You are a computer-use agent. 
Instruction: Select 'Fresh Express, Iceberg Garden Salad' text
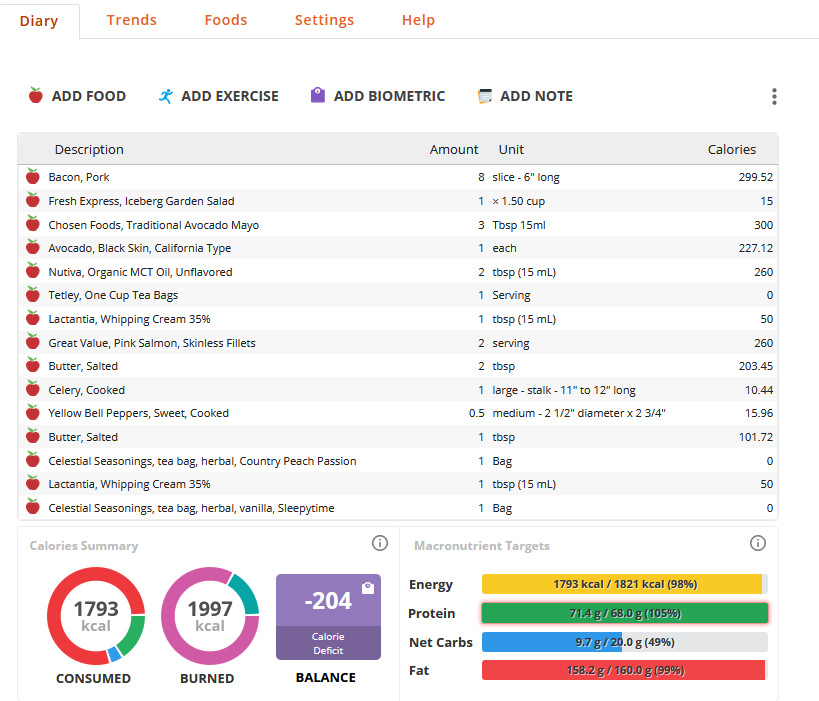click(x=142, y=201)
